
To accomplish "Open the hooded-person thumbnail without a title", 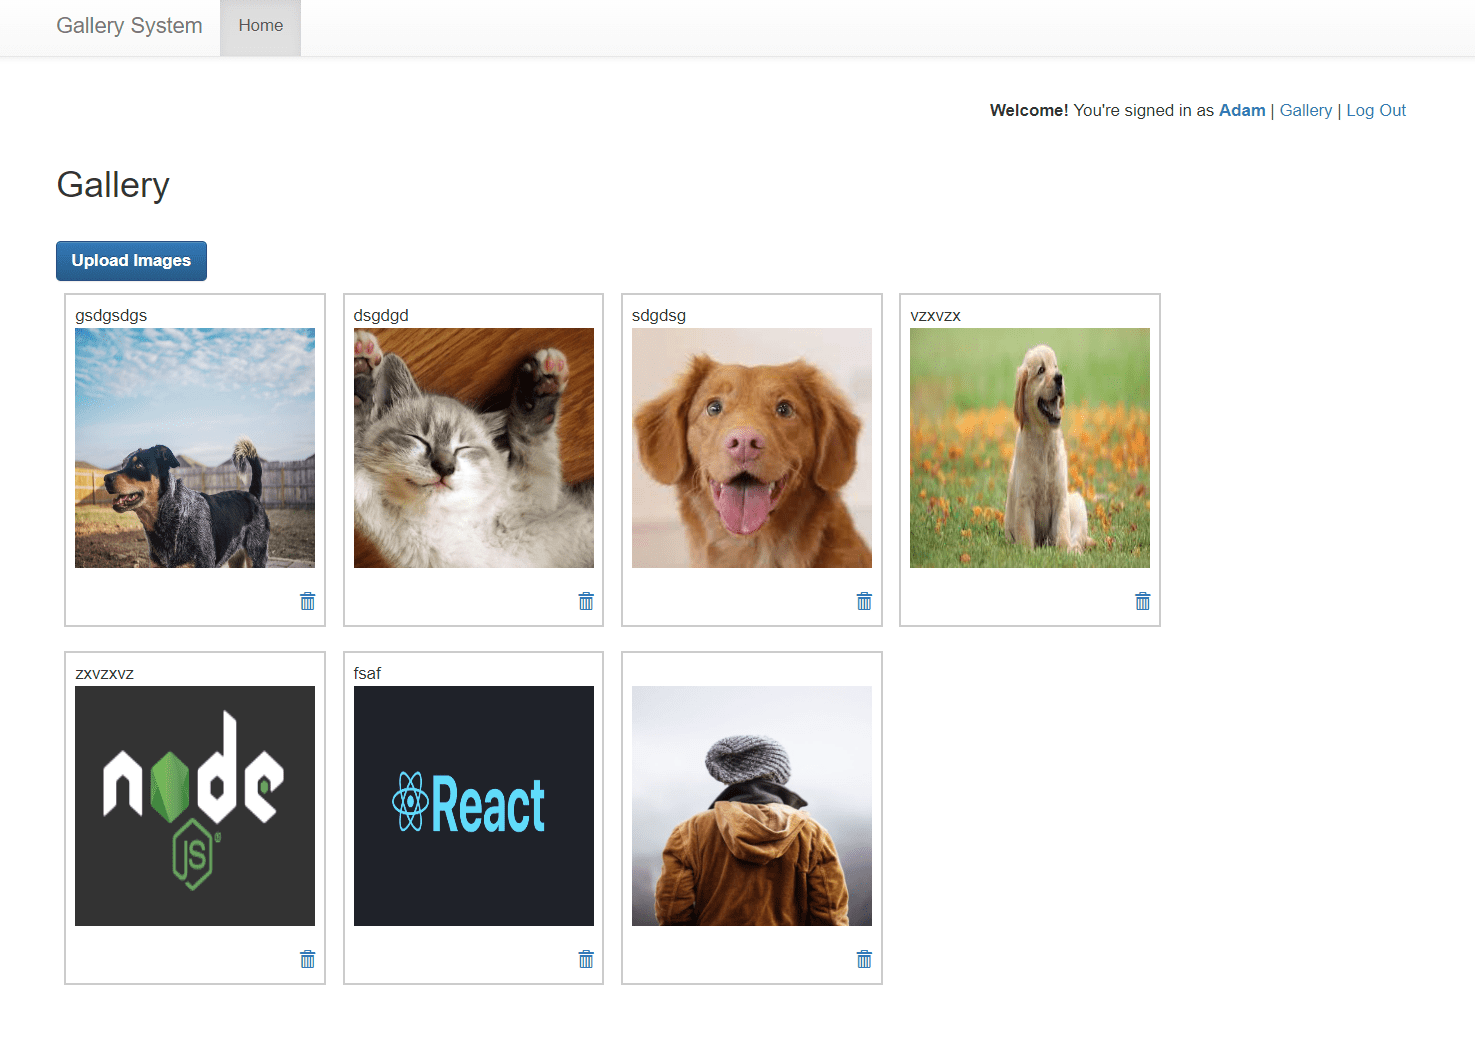I will click(x=751, y=804).
